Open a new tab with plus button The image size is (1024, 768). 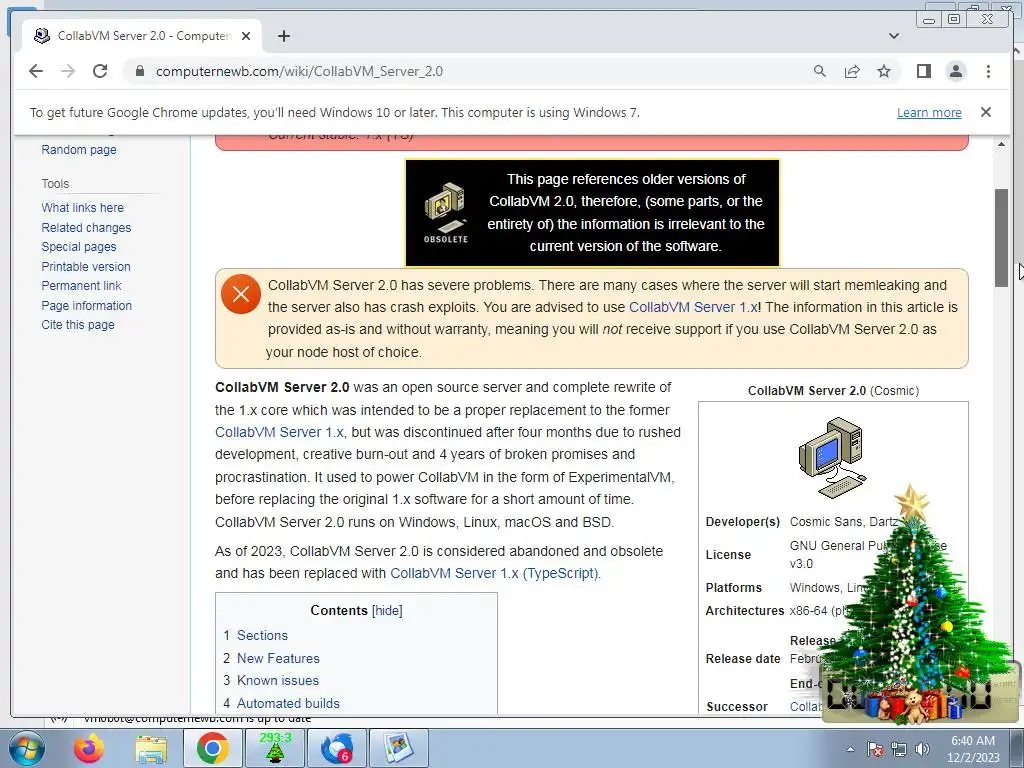pos(283,36)
